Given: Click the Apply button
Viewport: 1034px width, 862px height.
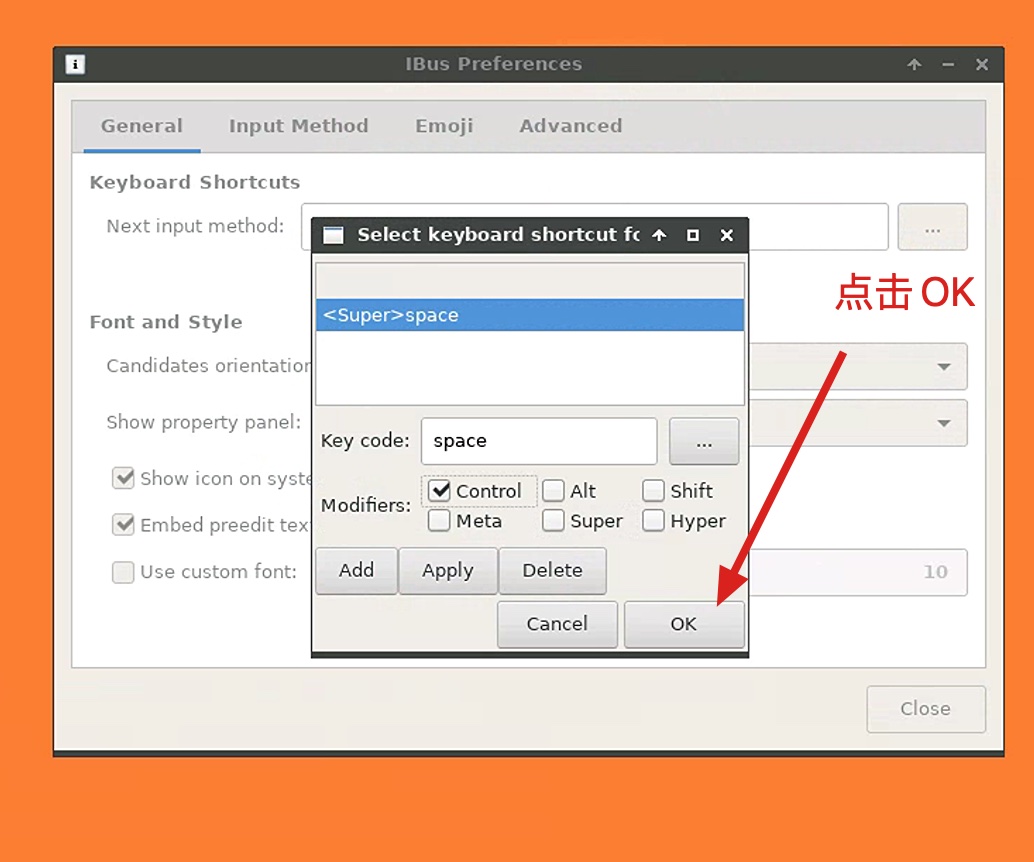Looking at the screenshot, I should pyautogui.click(x=448, y=570).
